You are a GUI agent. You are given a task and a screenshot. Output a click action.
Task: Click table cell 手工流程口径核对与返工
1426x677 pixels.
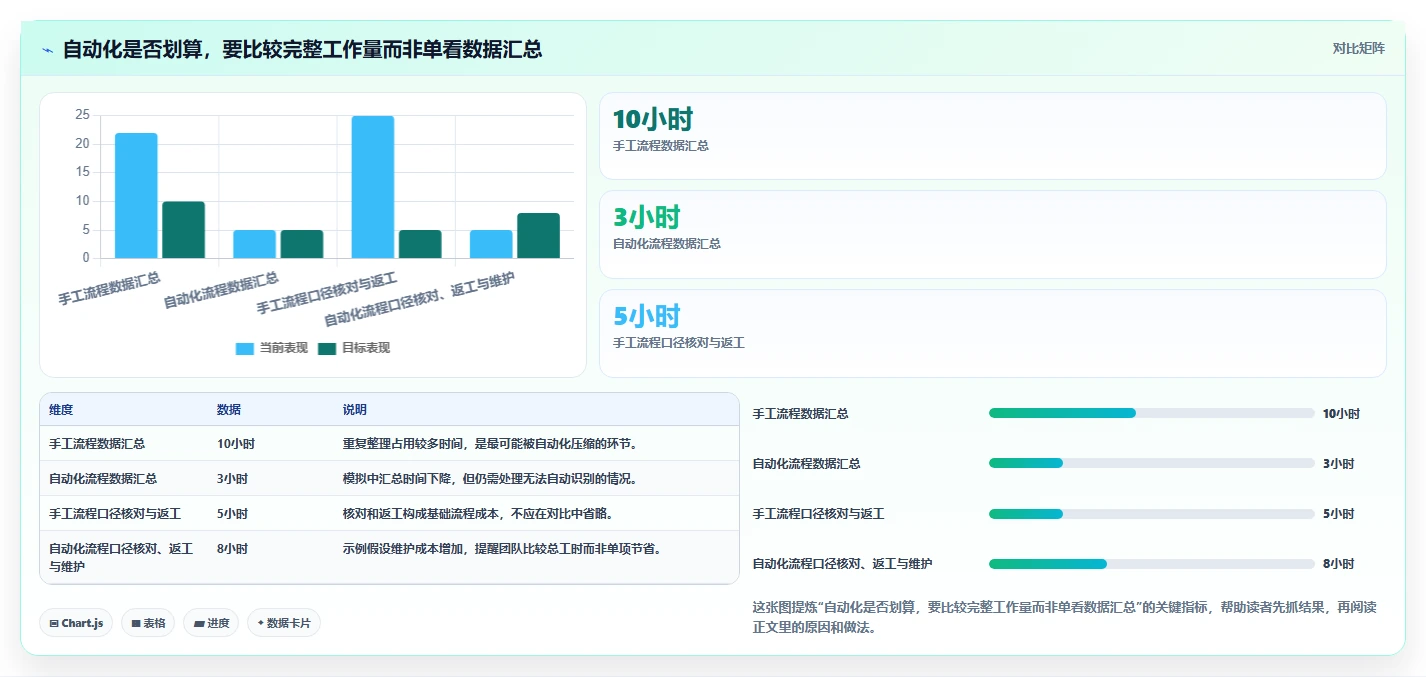tap(115, 514)
